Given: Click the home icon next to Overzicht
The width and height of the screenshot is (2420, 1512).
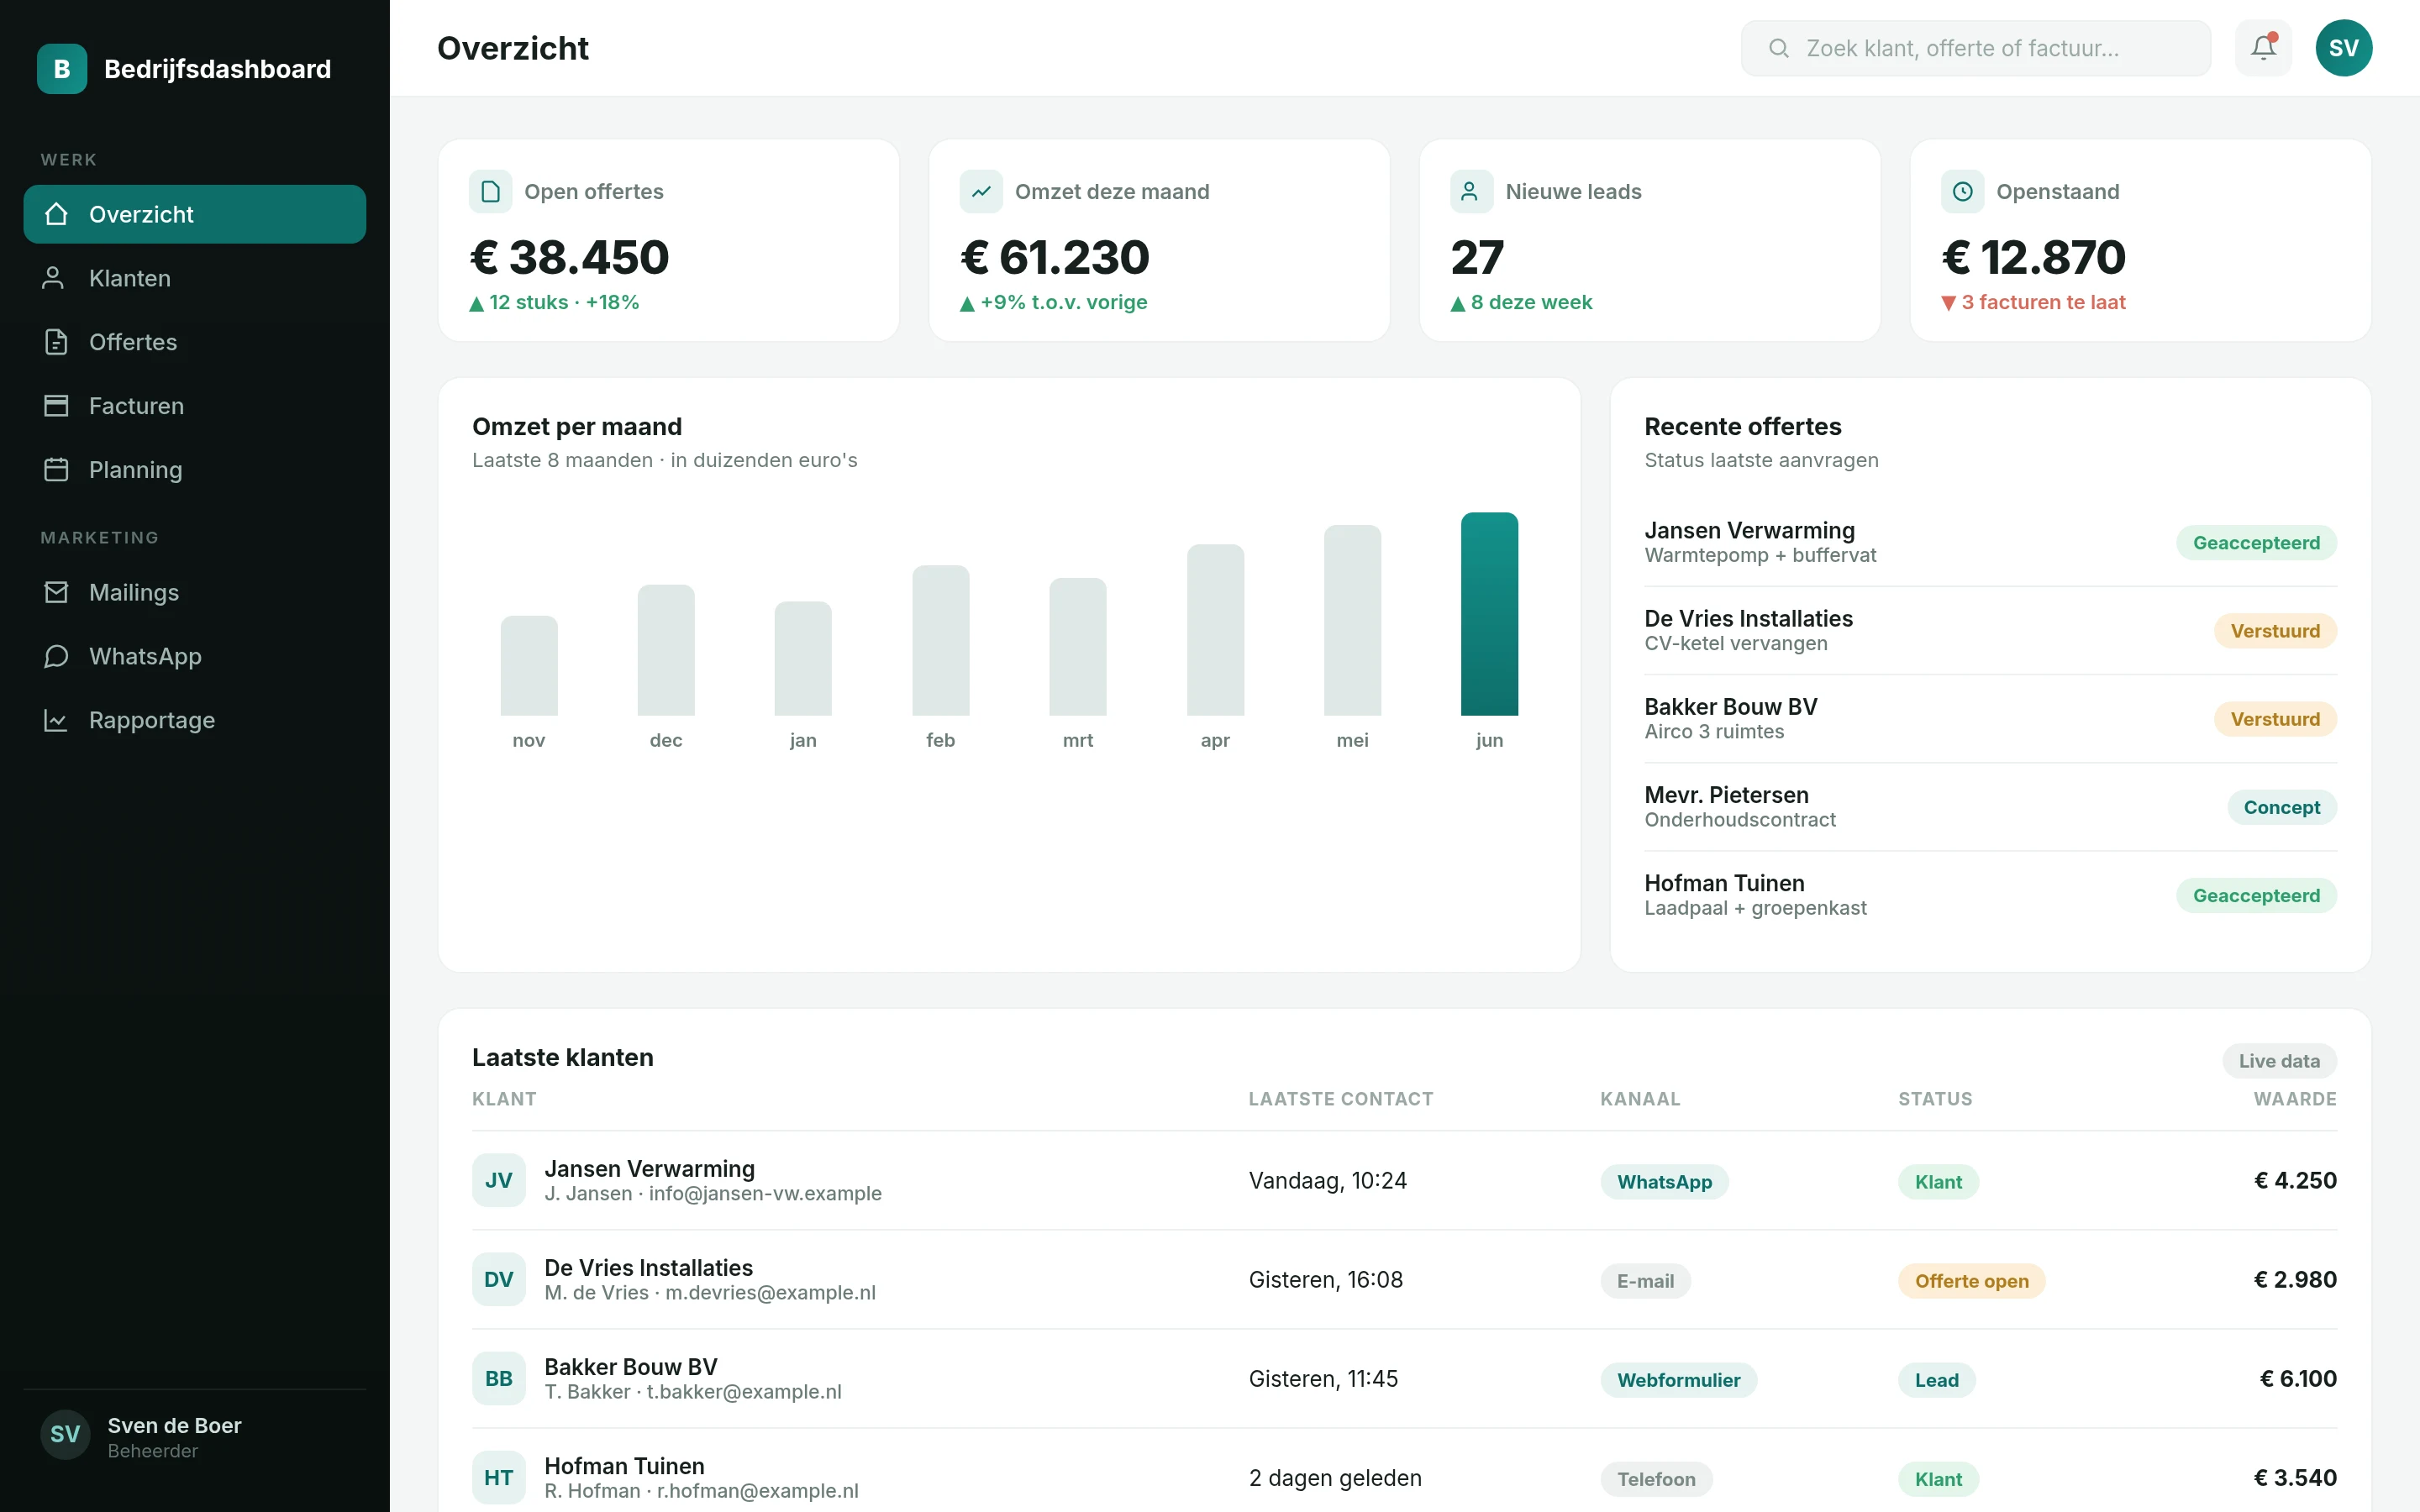Looking at the screenshot, I should 56,214.
